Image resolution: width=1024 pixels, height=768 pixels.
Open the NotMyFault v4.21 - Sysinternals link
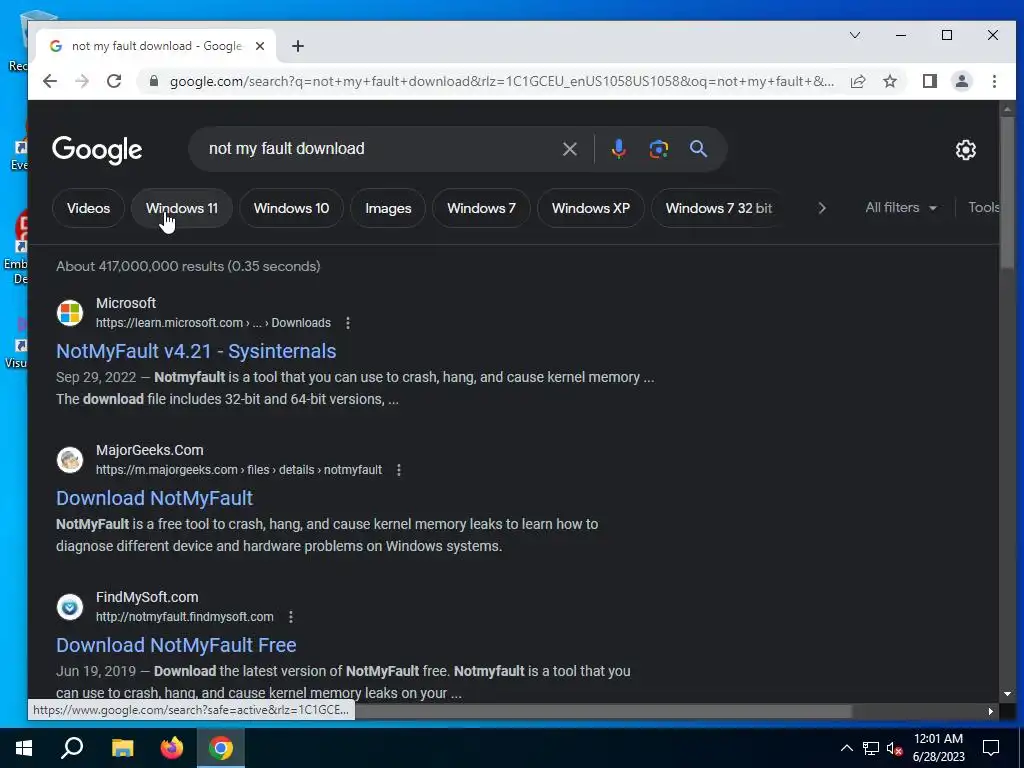tap(196, 351)
